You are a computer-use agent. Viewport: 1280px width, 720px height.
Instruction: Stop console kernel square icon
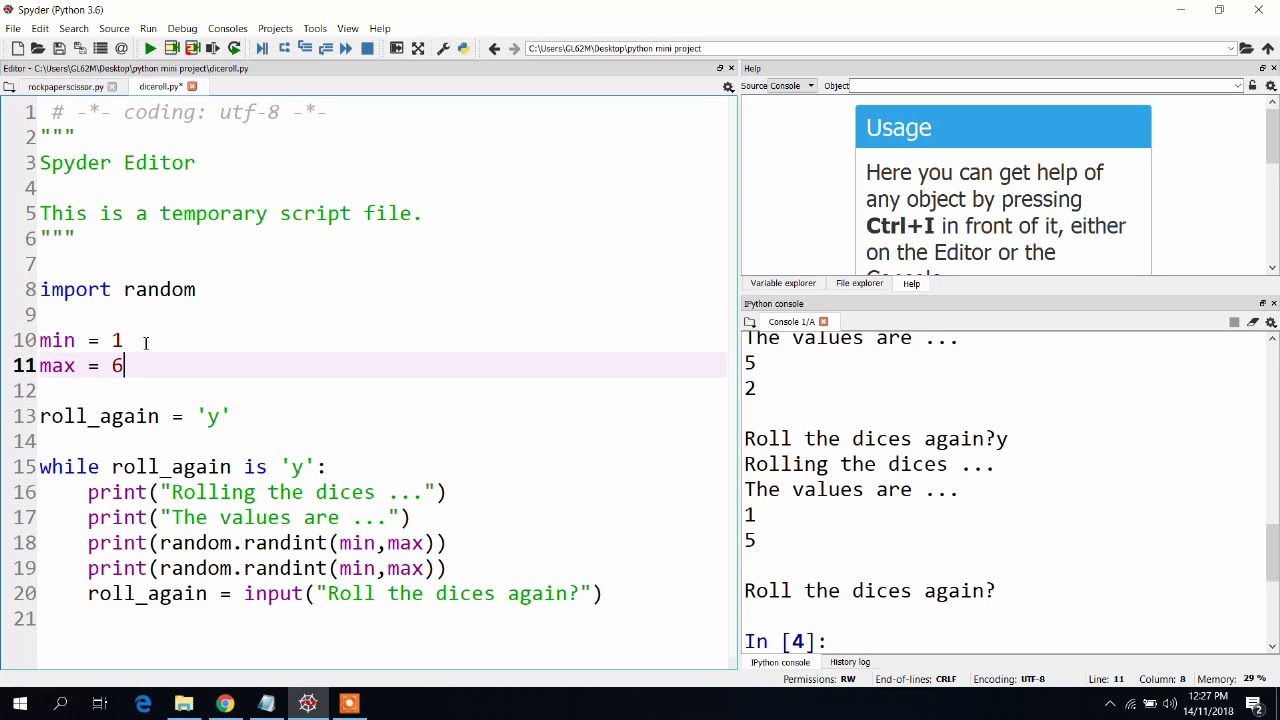coord(1234,322)
